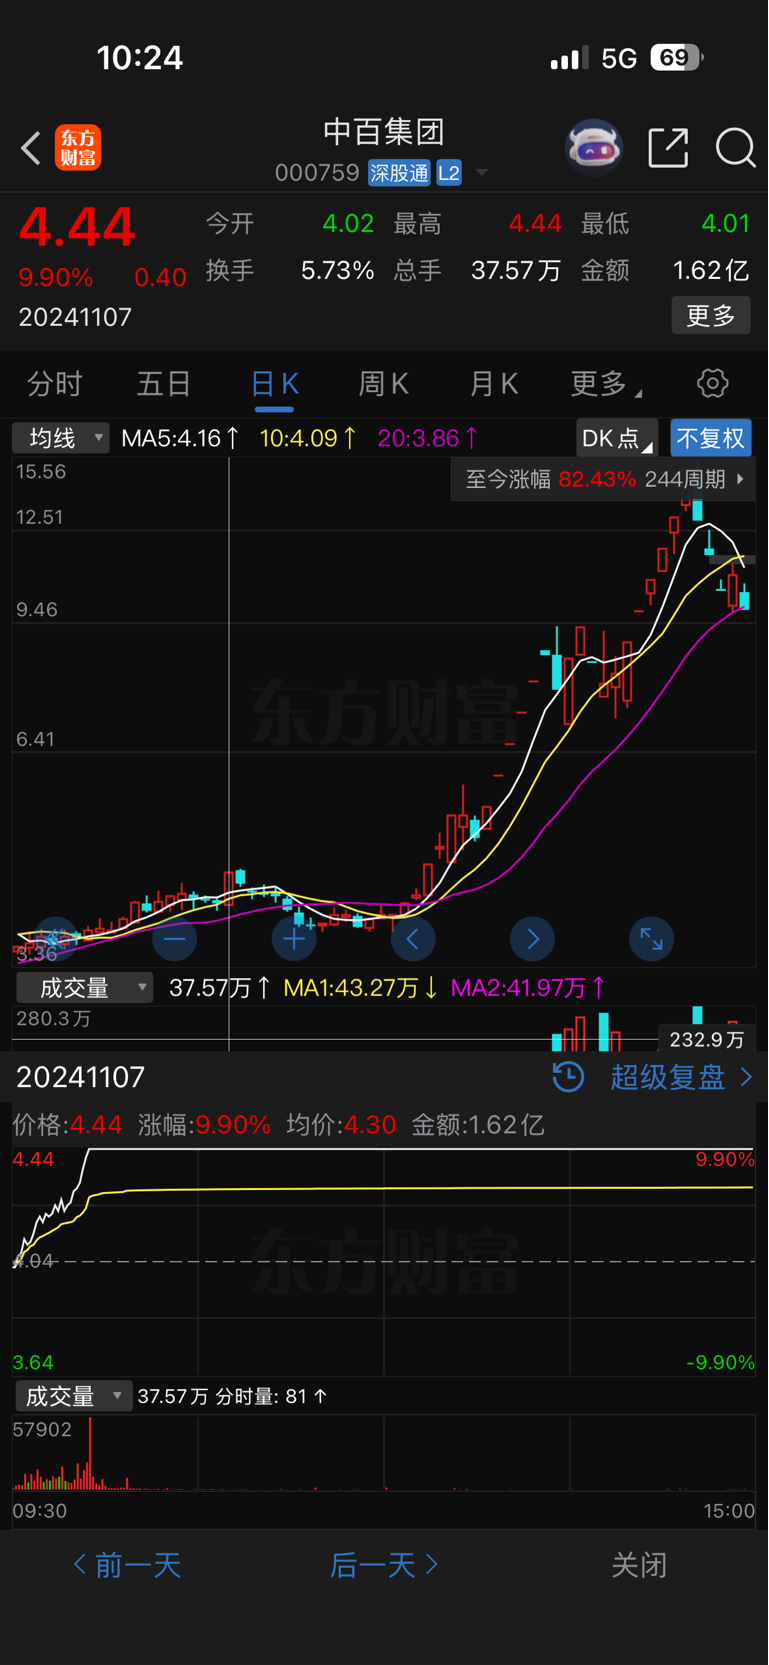Image resolution: width=769 pixels, height=1665 pixels.
Task: Switch to the 月K tab
Action: coord(494,383)
